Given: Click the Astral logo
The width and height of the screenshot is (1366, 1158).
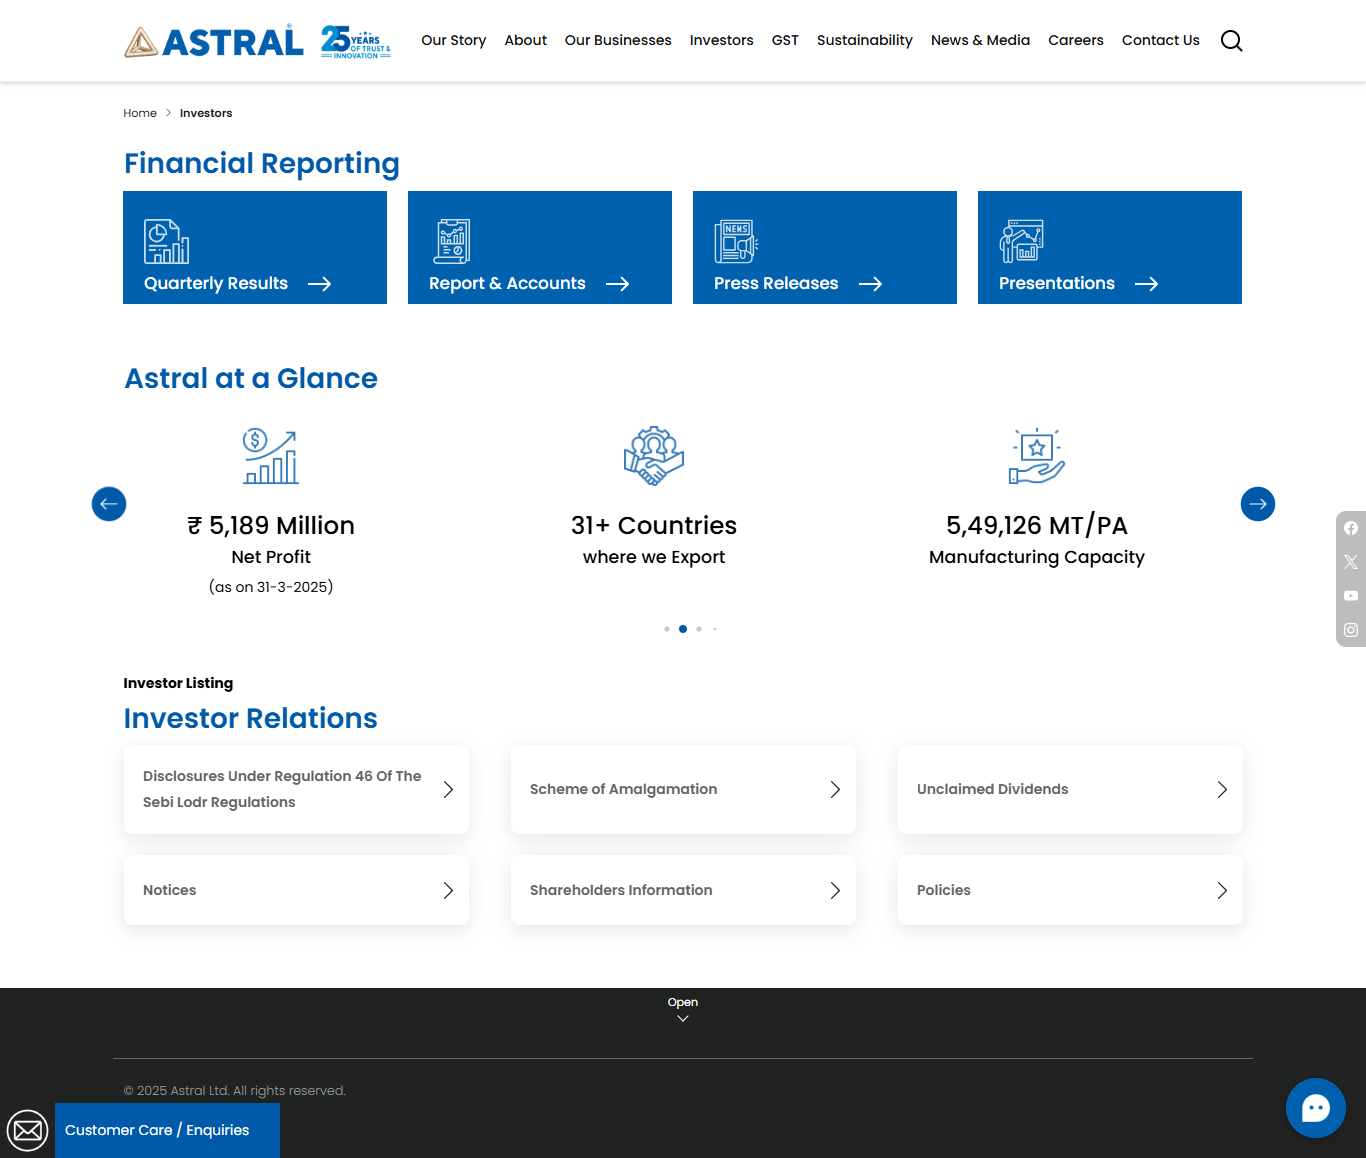Looking at the screenshot, I should click(x=214, y=41).
